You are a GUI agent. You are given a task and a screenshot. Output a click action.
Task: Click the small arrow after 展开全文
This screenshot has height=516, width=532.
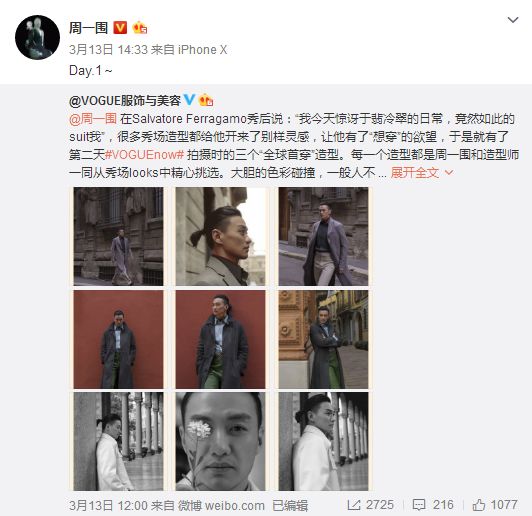tap(449, 173)
